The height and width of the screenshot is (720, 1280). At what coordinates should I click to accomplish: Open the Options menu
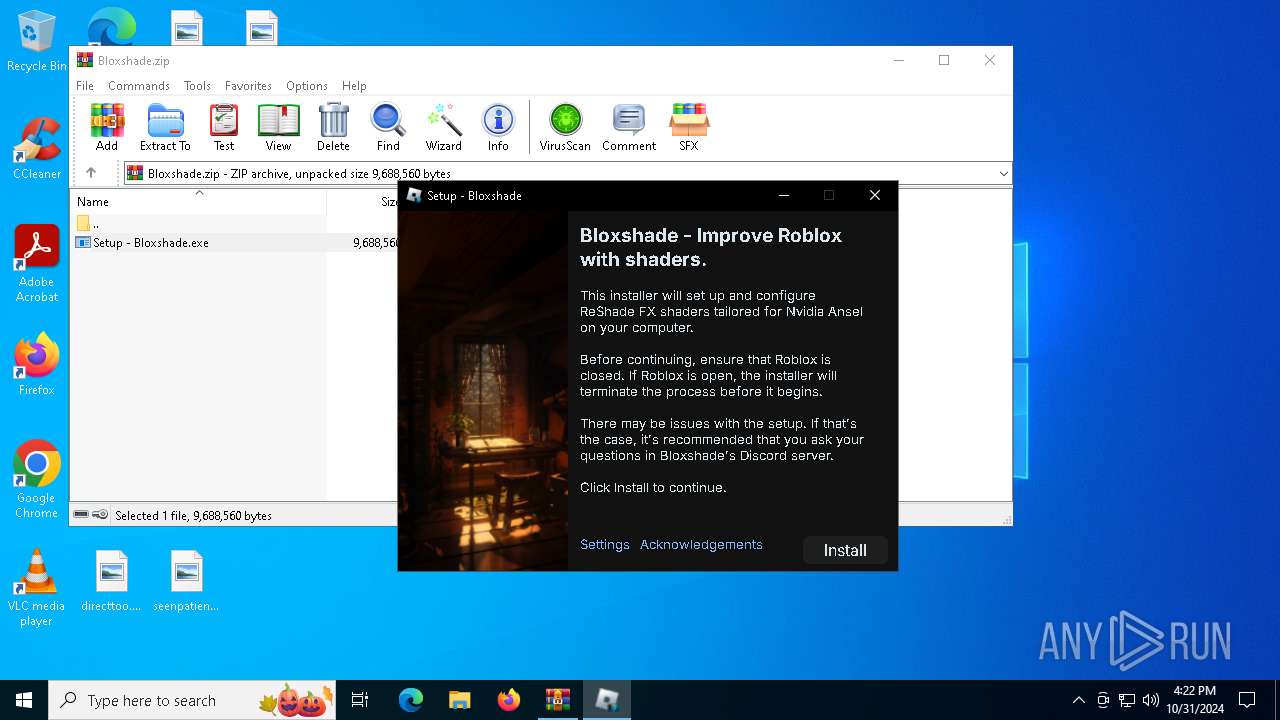tap(307, 86)
